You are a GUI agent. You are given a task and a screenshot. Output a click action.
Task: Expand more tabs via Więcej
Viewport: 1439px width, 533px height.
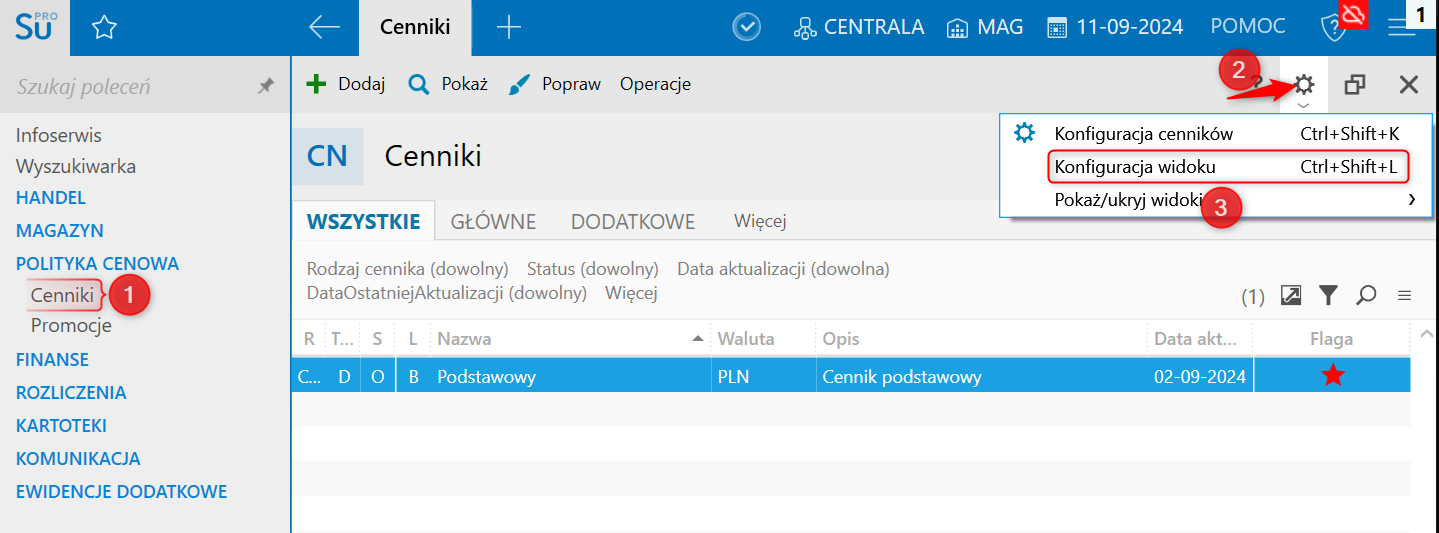click(759, 222)
